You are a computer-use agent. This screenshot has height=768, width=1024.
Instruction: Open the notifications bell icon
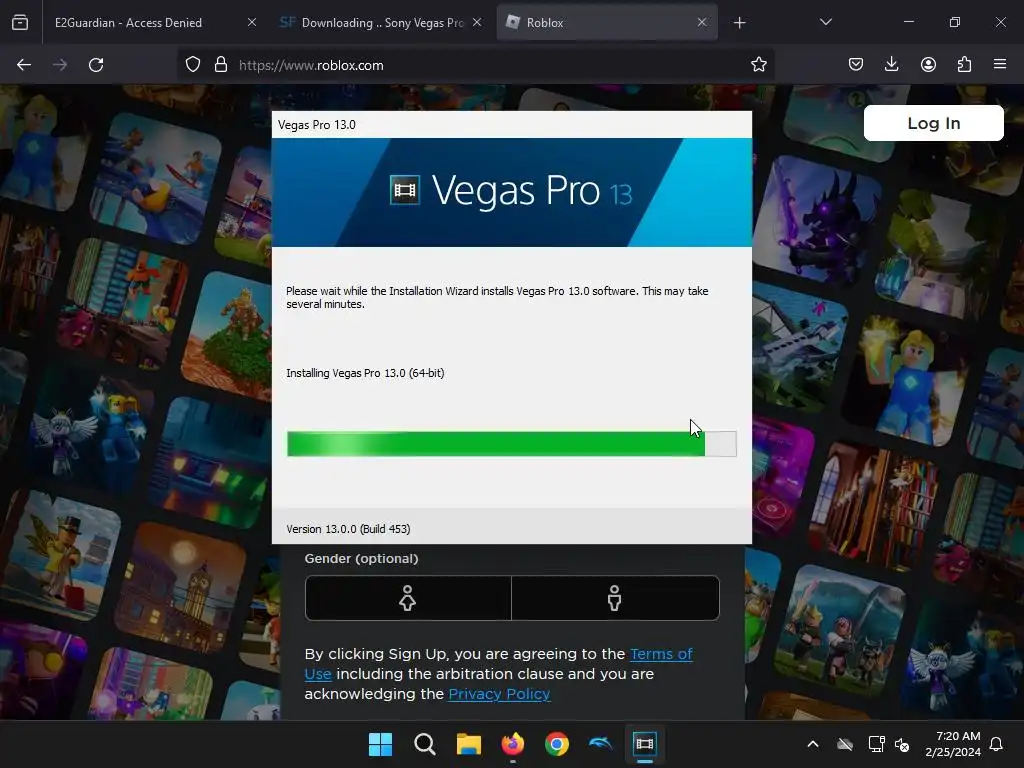point(997,744)
